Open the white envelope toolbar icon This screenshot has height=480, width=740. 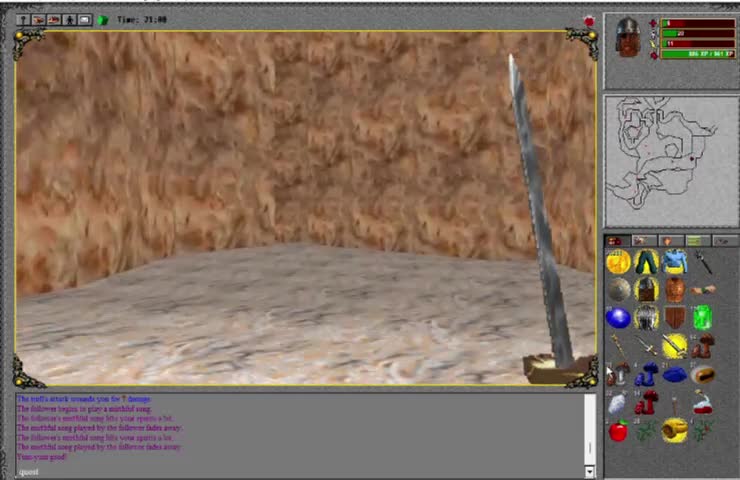pyautogui.click(x=85, y=20)
